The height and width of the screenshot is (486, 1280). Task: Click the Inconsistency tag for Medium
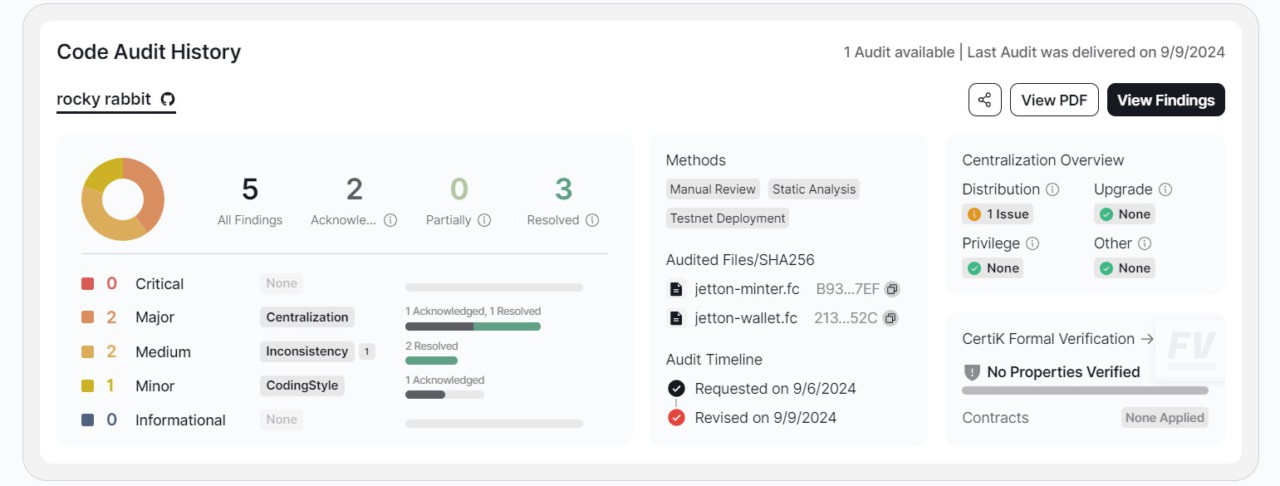[307, 351]
